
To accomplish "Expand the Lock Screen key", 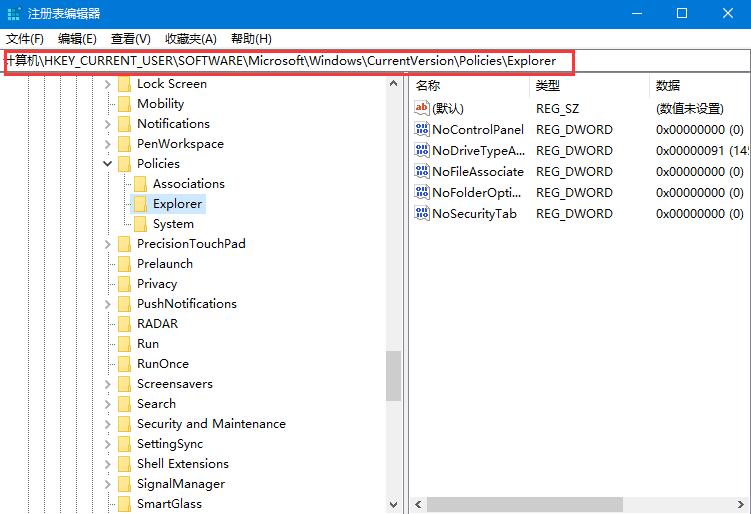I will point(108,84).
